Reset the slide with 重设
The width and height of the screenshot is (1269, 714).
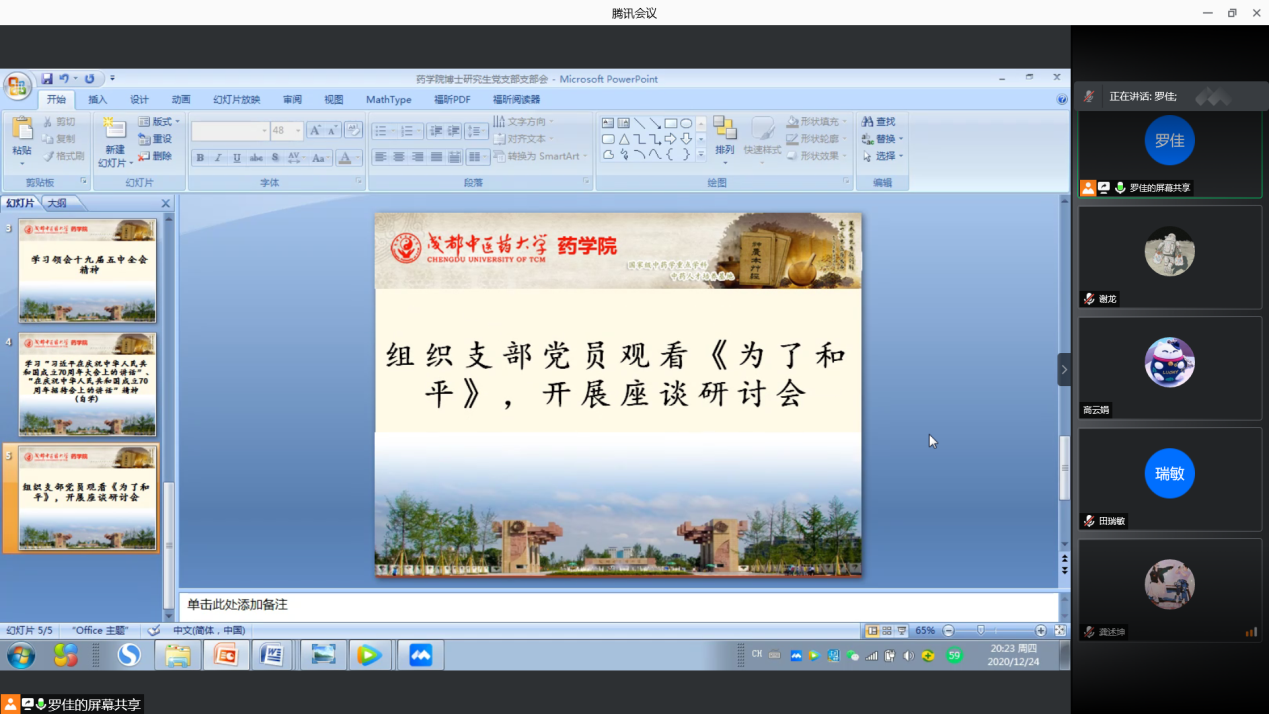click(x=155, y=139)
